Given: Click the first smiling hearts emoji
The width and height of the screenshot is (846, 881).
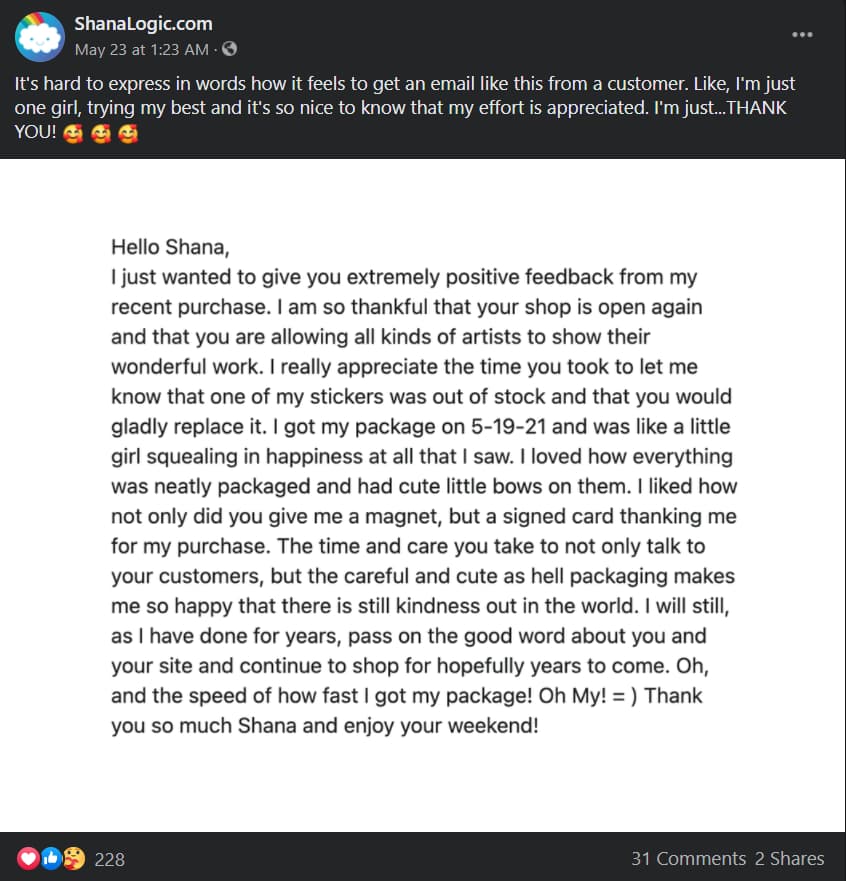Looking at the screenshot, I should pos(73,134).
